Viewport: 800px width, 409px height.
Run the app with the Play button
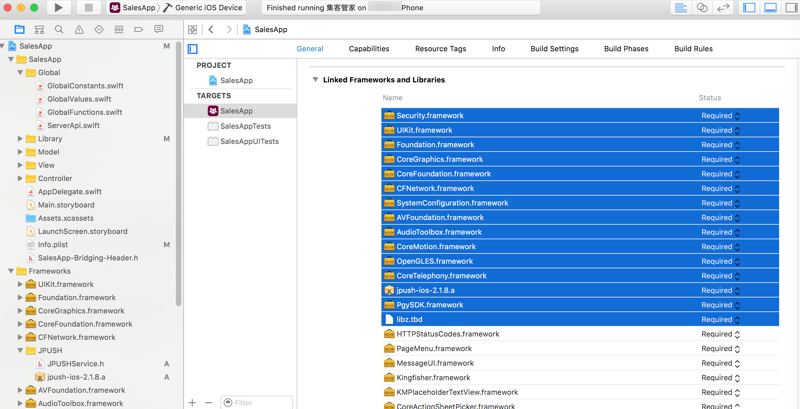59,8
